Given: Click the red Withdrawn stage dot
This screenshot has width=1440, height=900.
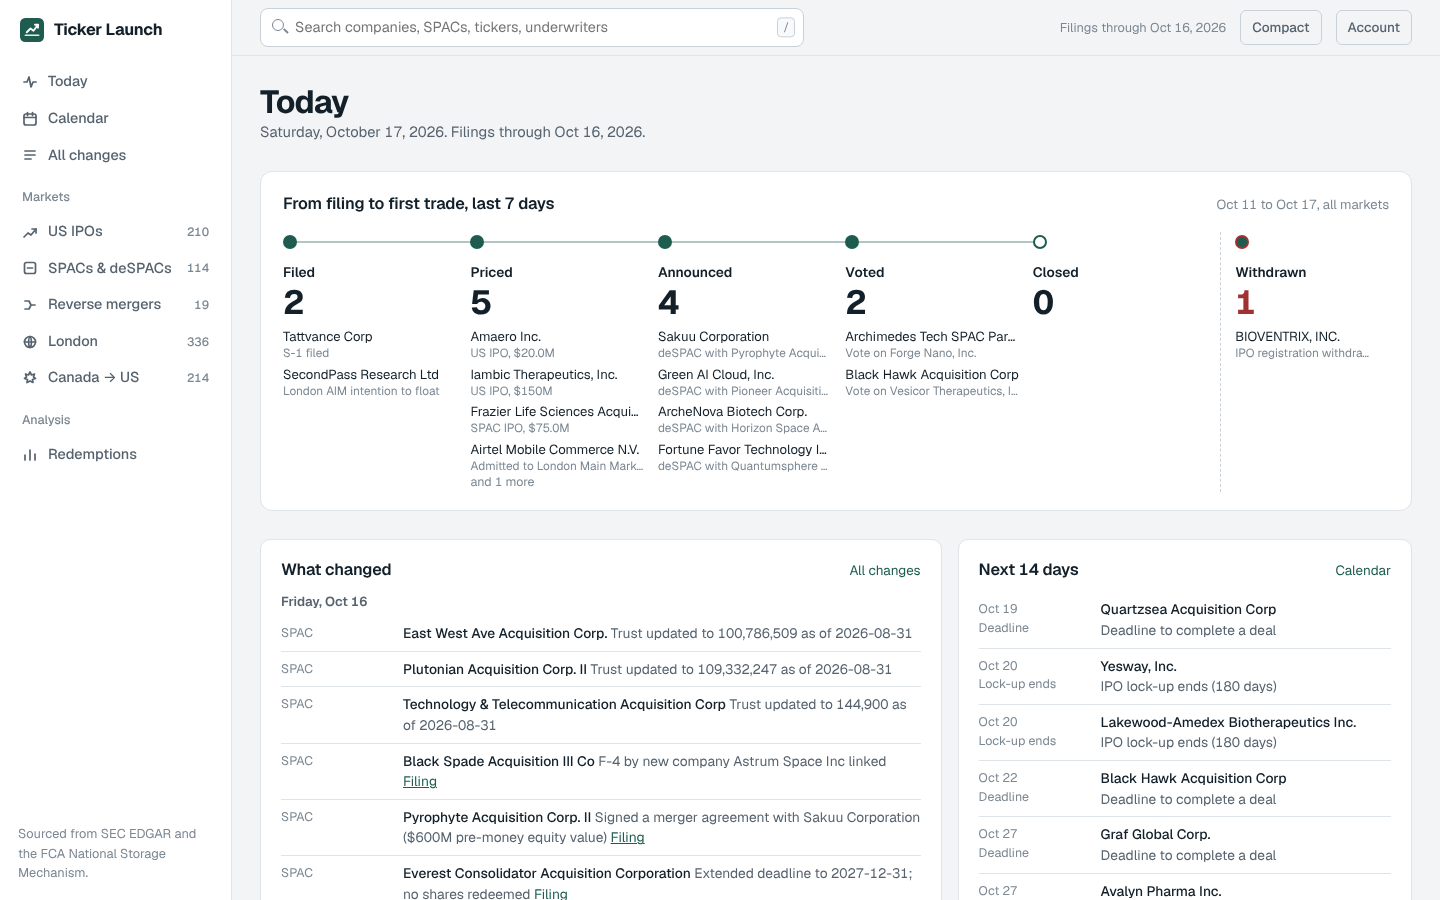Looking at the screenshot, I should pos(1242,242).
